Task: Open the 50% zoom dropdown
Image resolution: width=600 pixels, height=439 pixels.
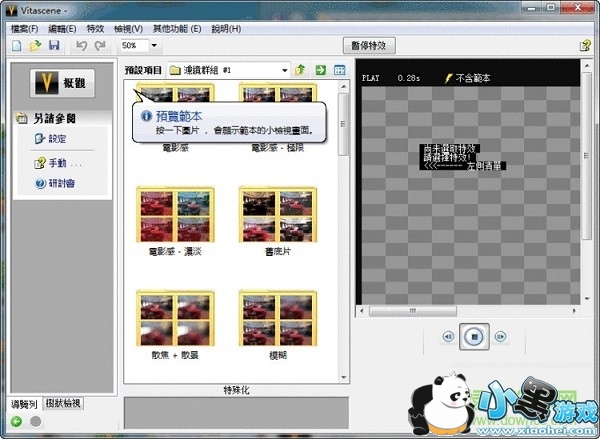Action: [155, 46]
